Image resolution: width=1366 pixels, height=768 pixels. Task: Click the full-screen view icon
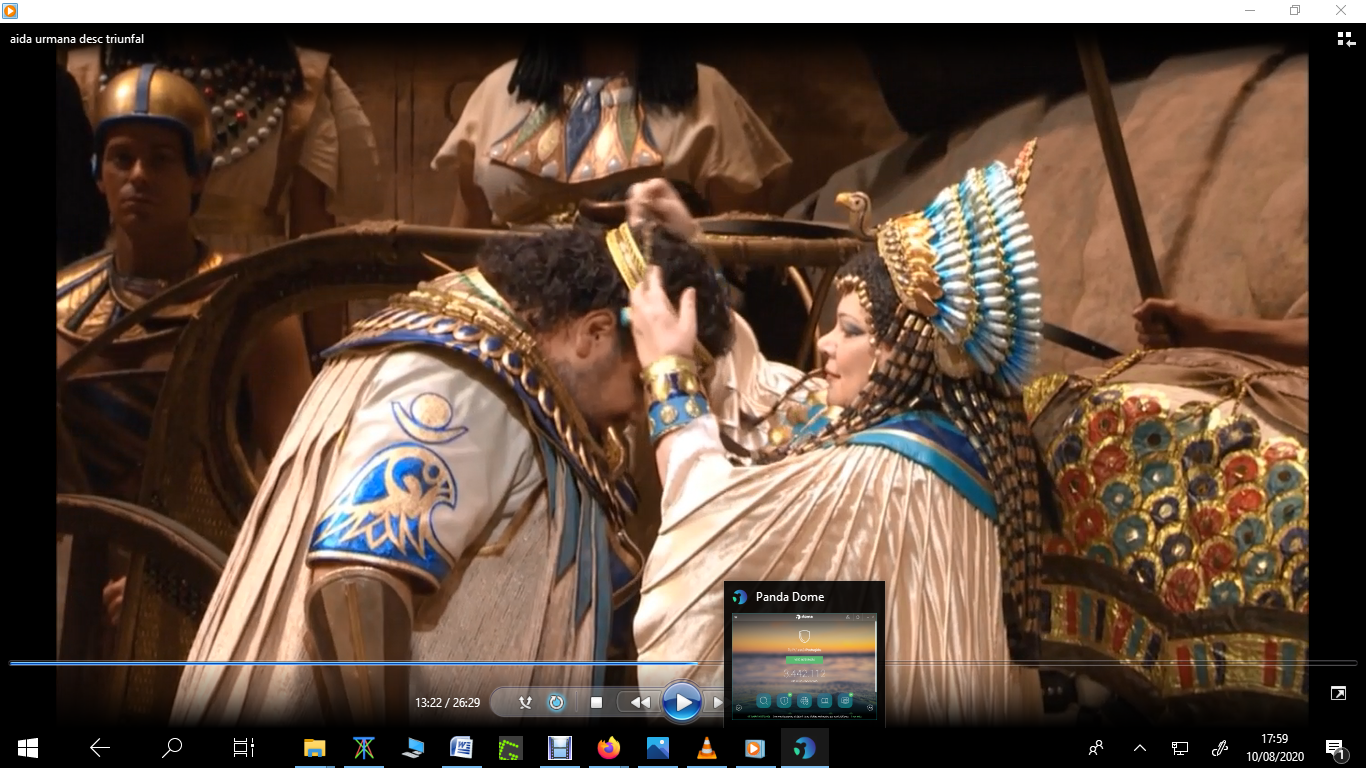[1338, 693]
